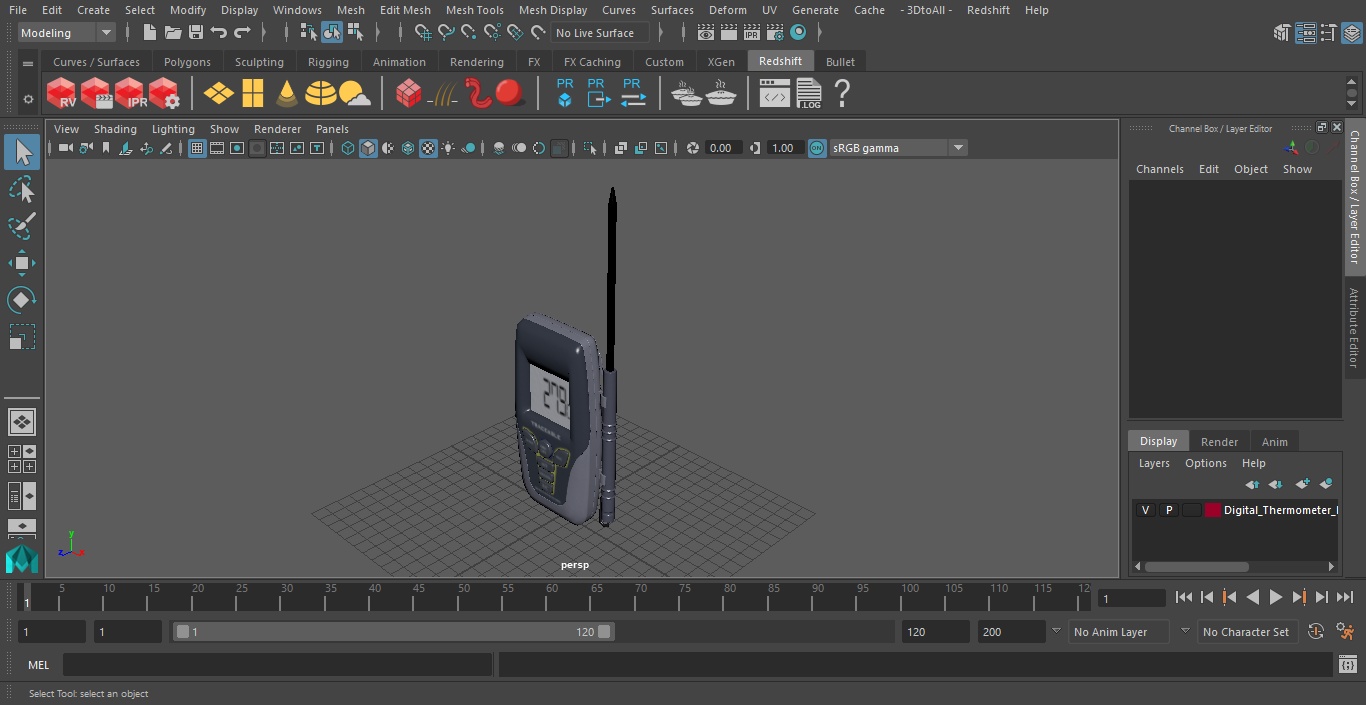Viewport: 1366px width, 705px height.
Task: Open Redshift RenderView shelf icon
Action: [x=62, y=94]
